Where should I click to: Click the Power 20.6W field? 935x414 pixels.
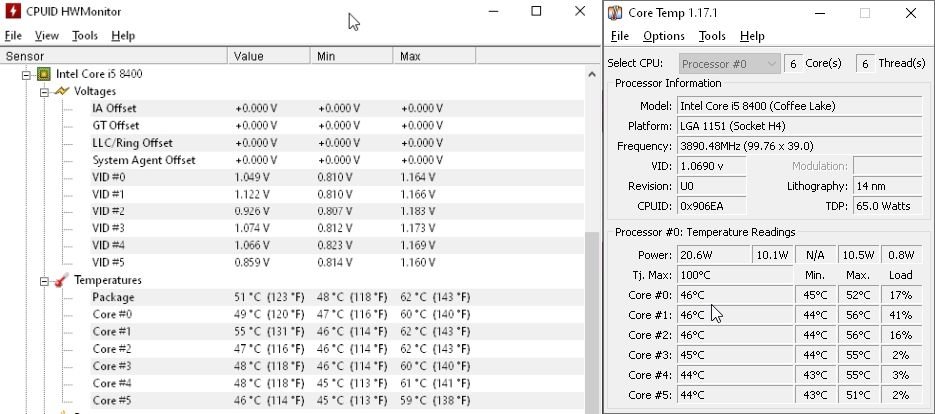point(713,255)
